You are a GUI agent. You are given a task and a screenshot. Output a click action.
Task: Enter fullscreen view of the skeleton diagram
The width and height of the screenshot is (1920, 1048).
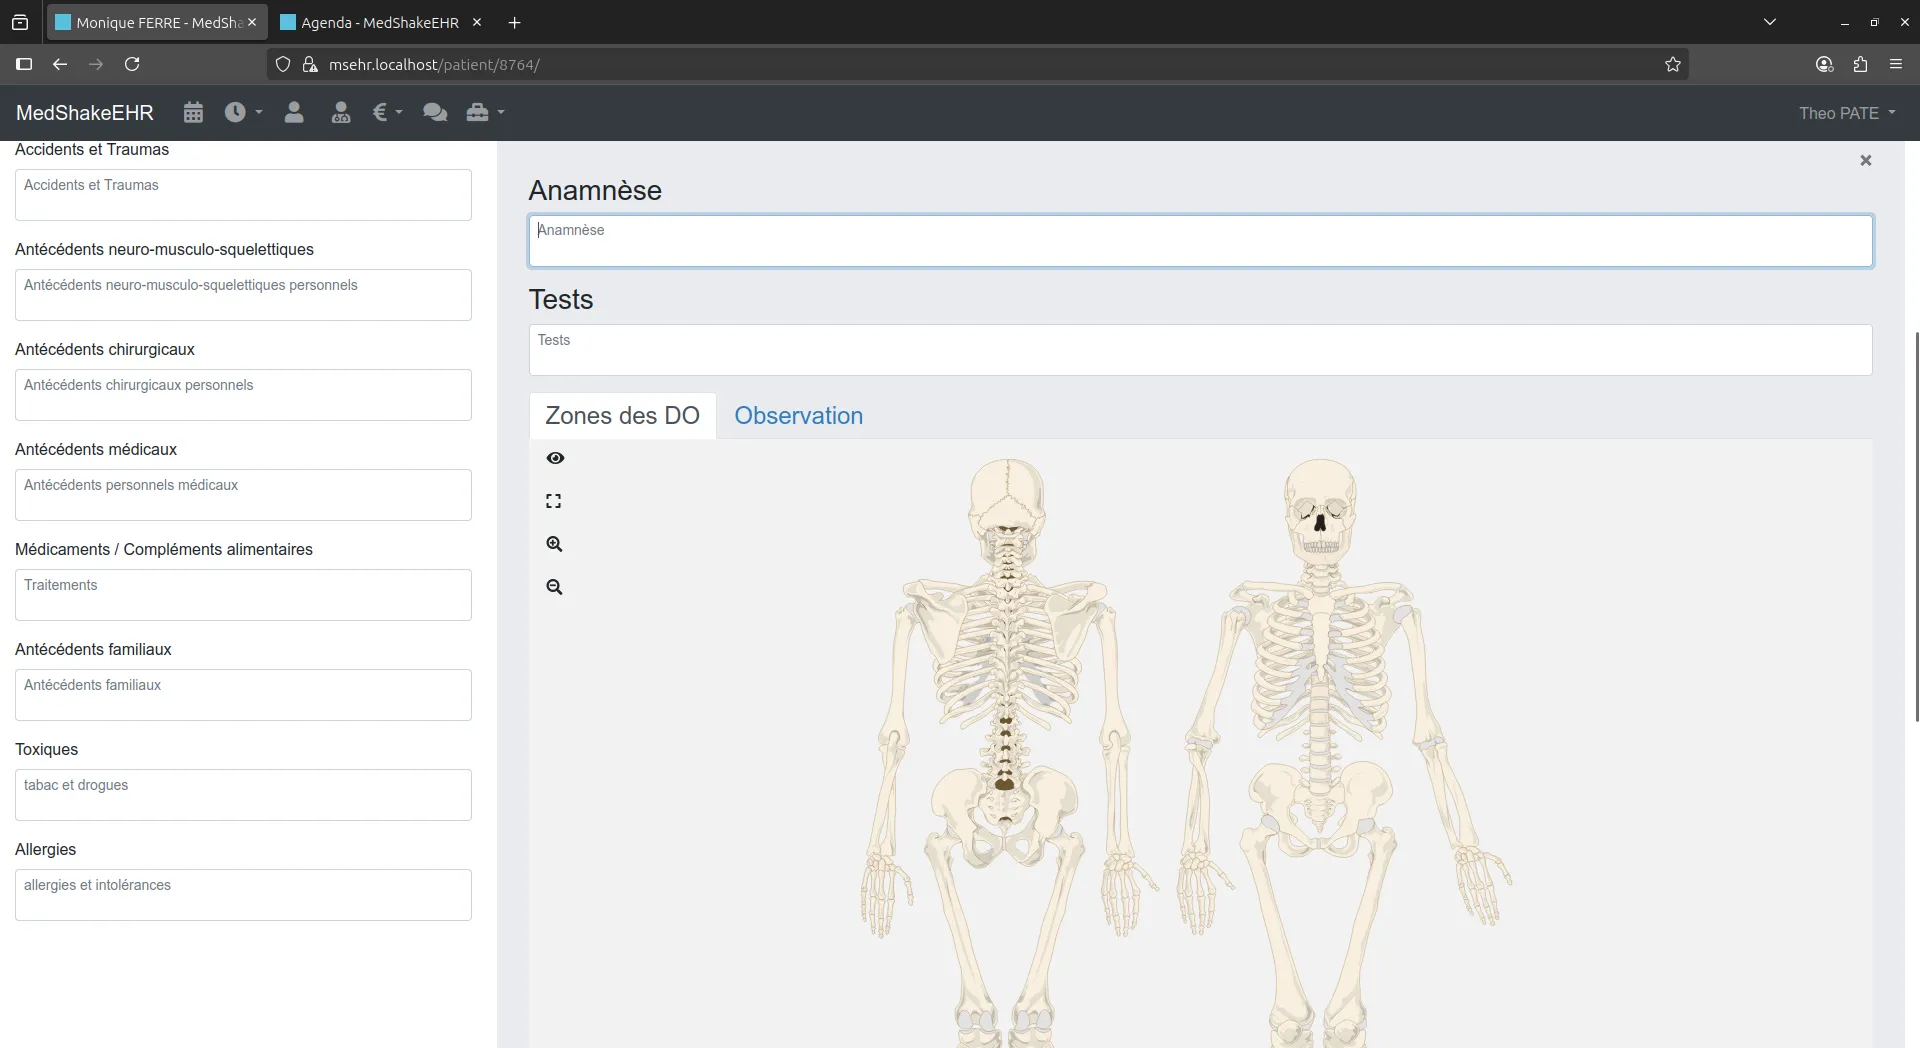coord(554,500)
